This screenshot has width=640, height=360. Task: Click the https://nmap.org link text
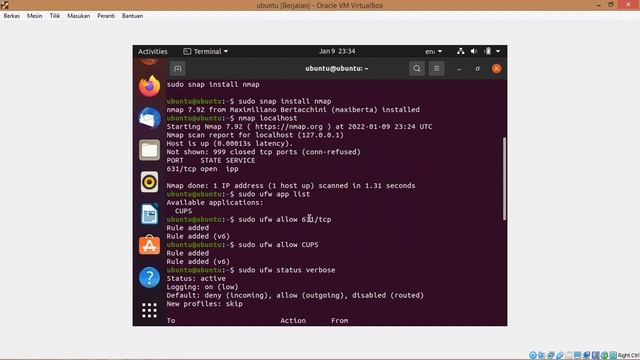pos(289,127)
